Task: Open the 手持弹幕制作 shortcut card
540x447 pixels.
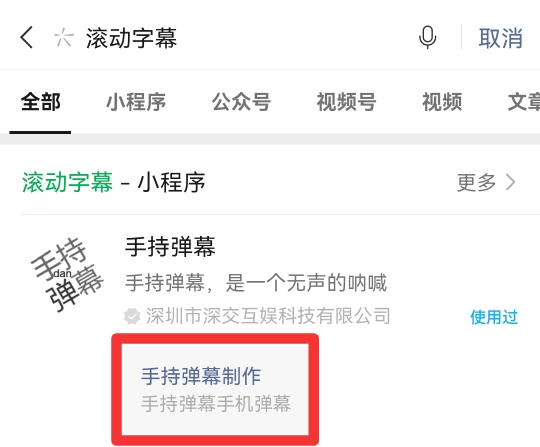Action: [215, 389]
